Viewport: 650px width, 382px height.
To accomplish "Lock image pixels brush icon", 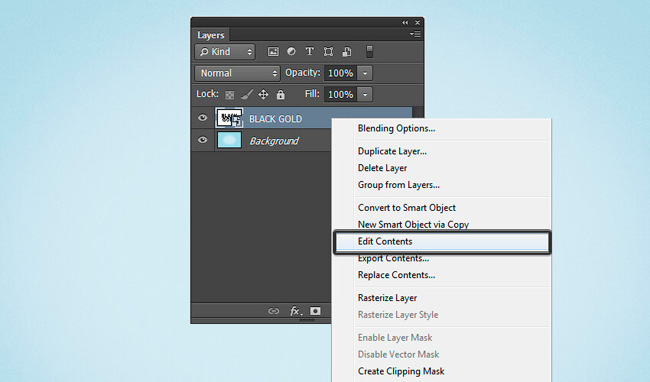I will coord(247,95).
